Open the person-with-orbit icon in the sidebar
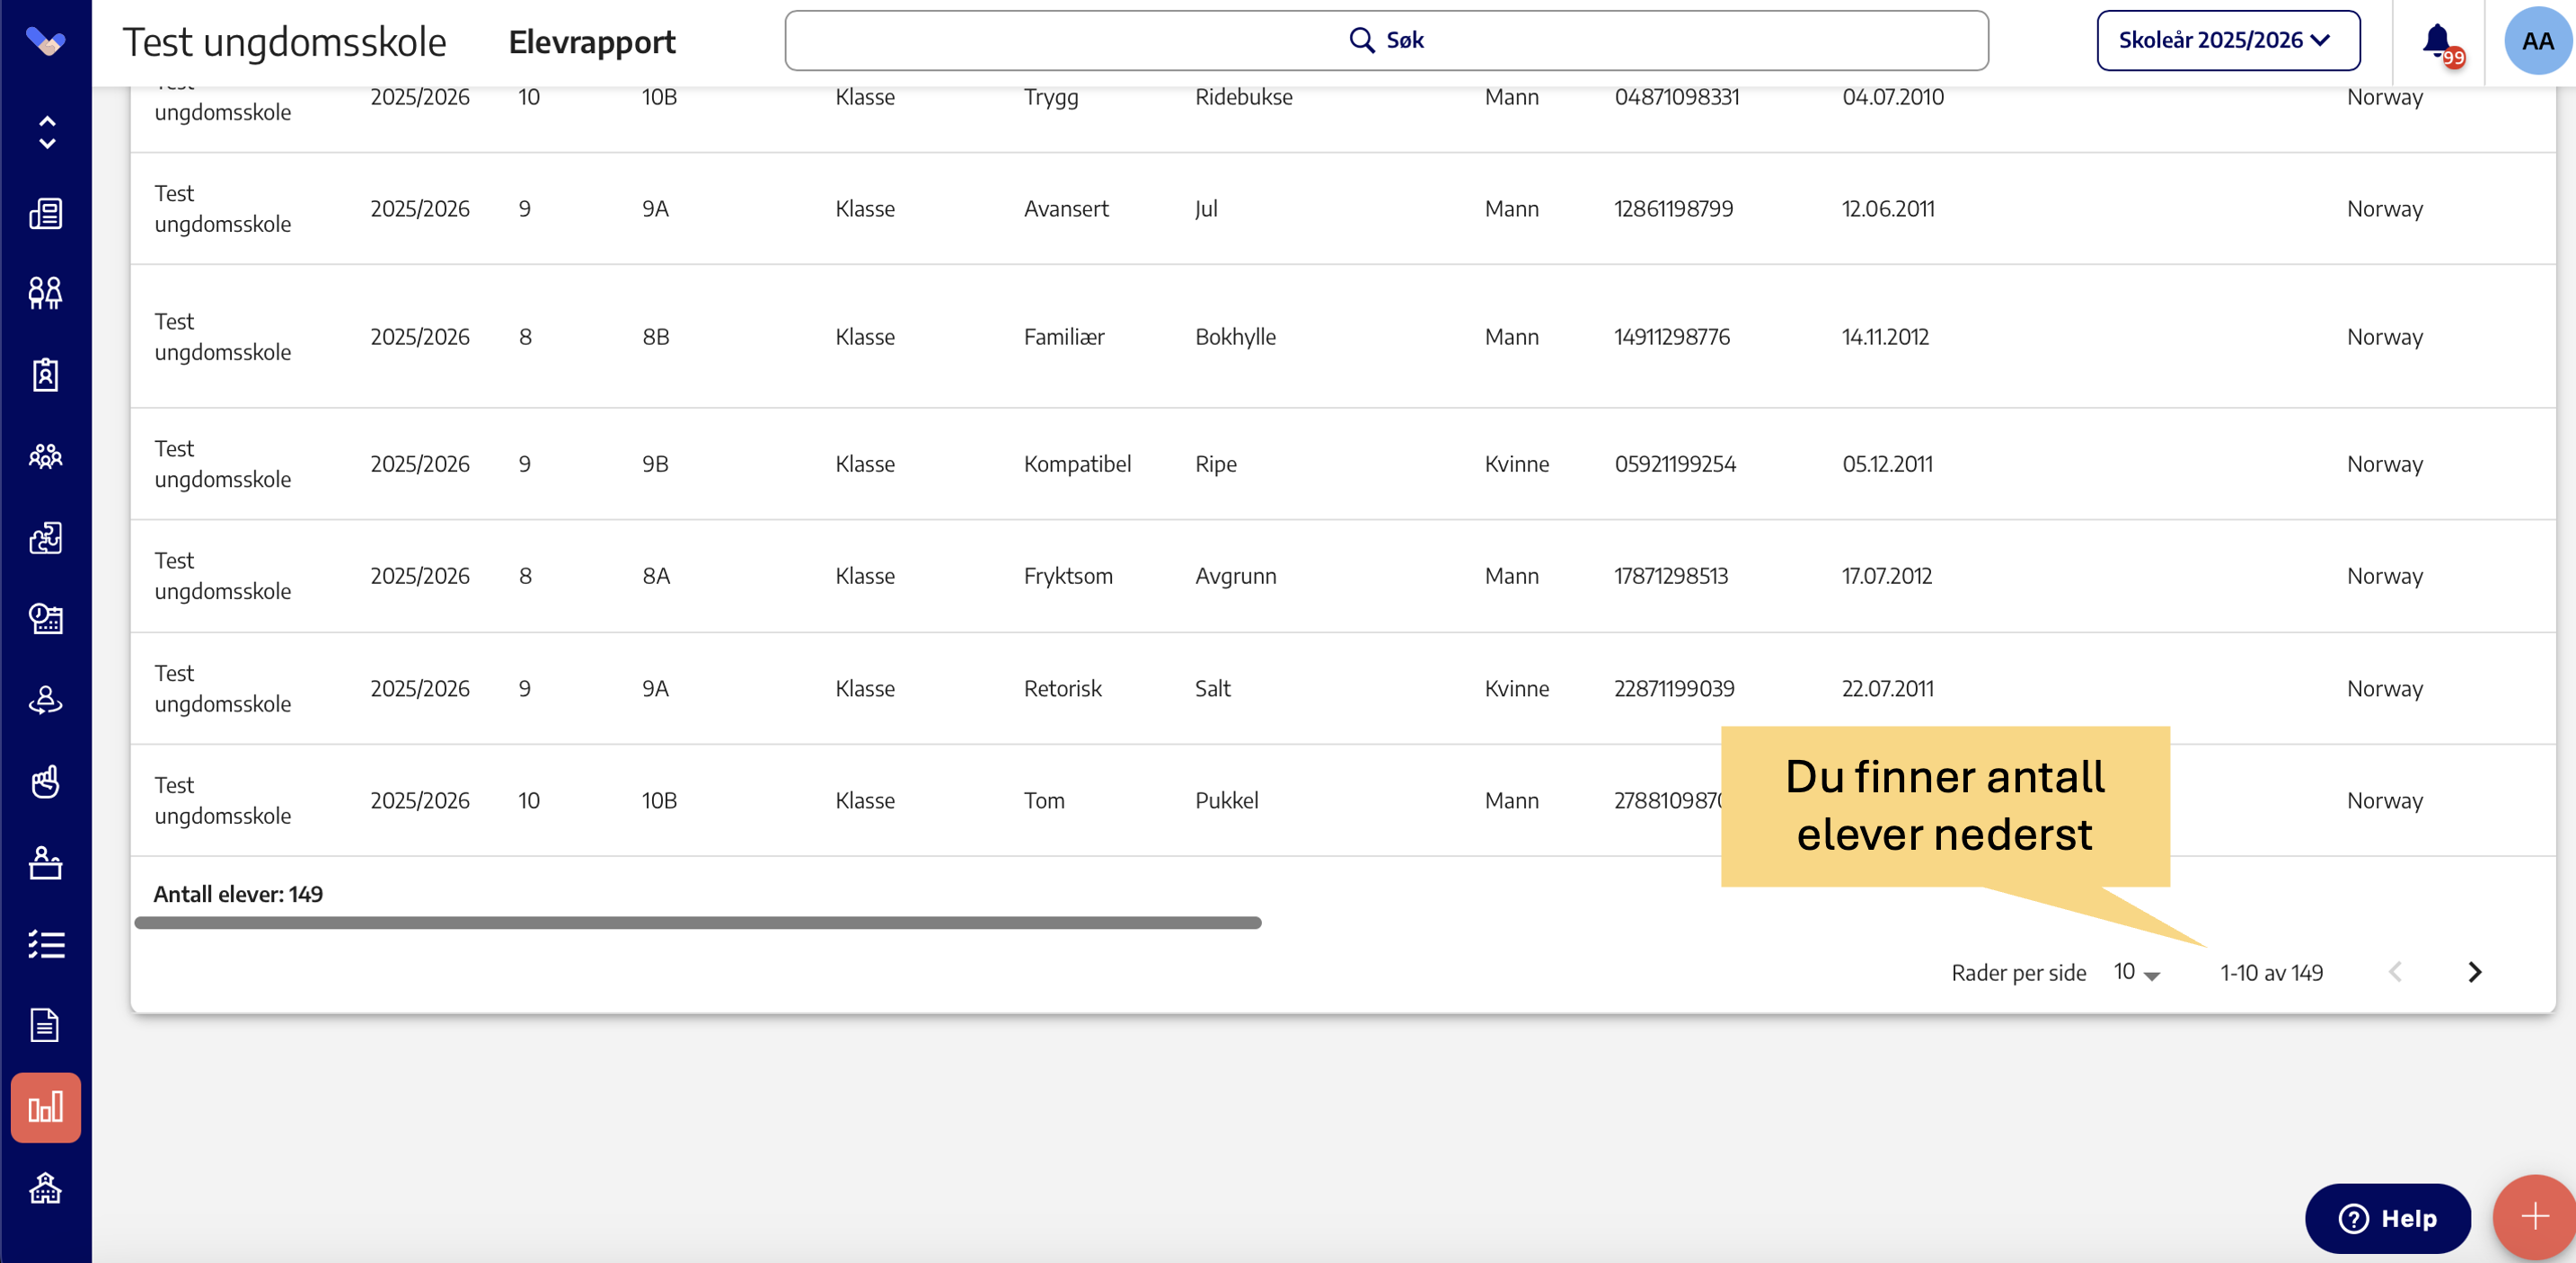This screenshot has width=2576, height=1263. (x=46, y=700)
